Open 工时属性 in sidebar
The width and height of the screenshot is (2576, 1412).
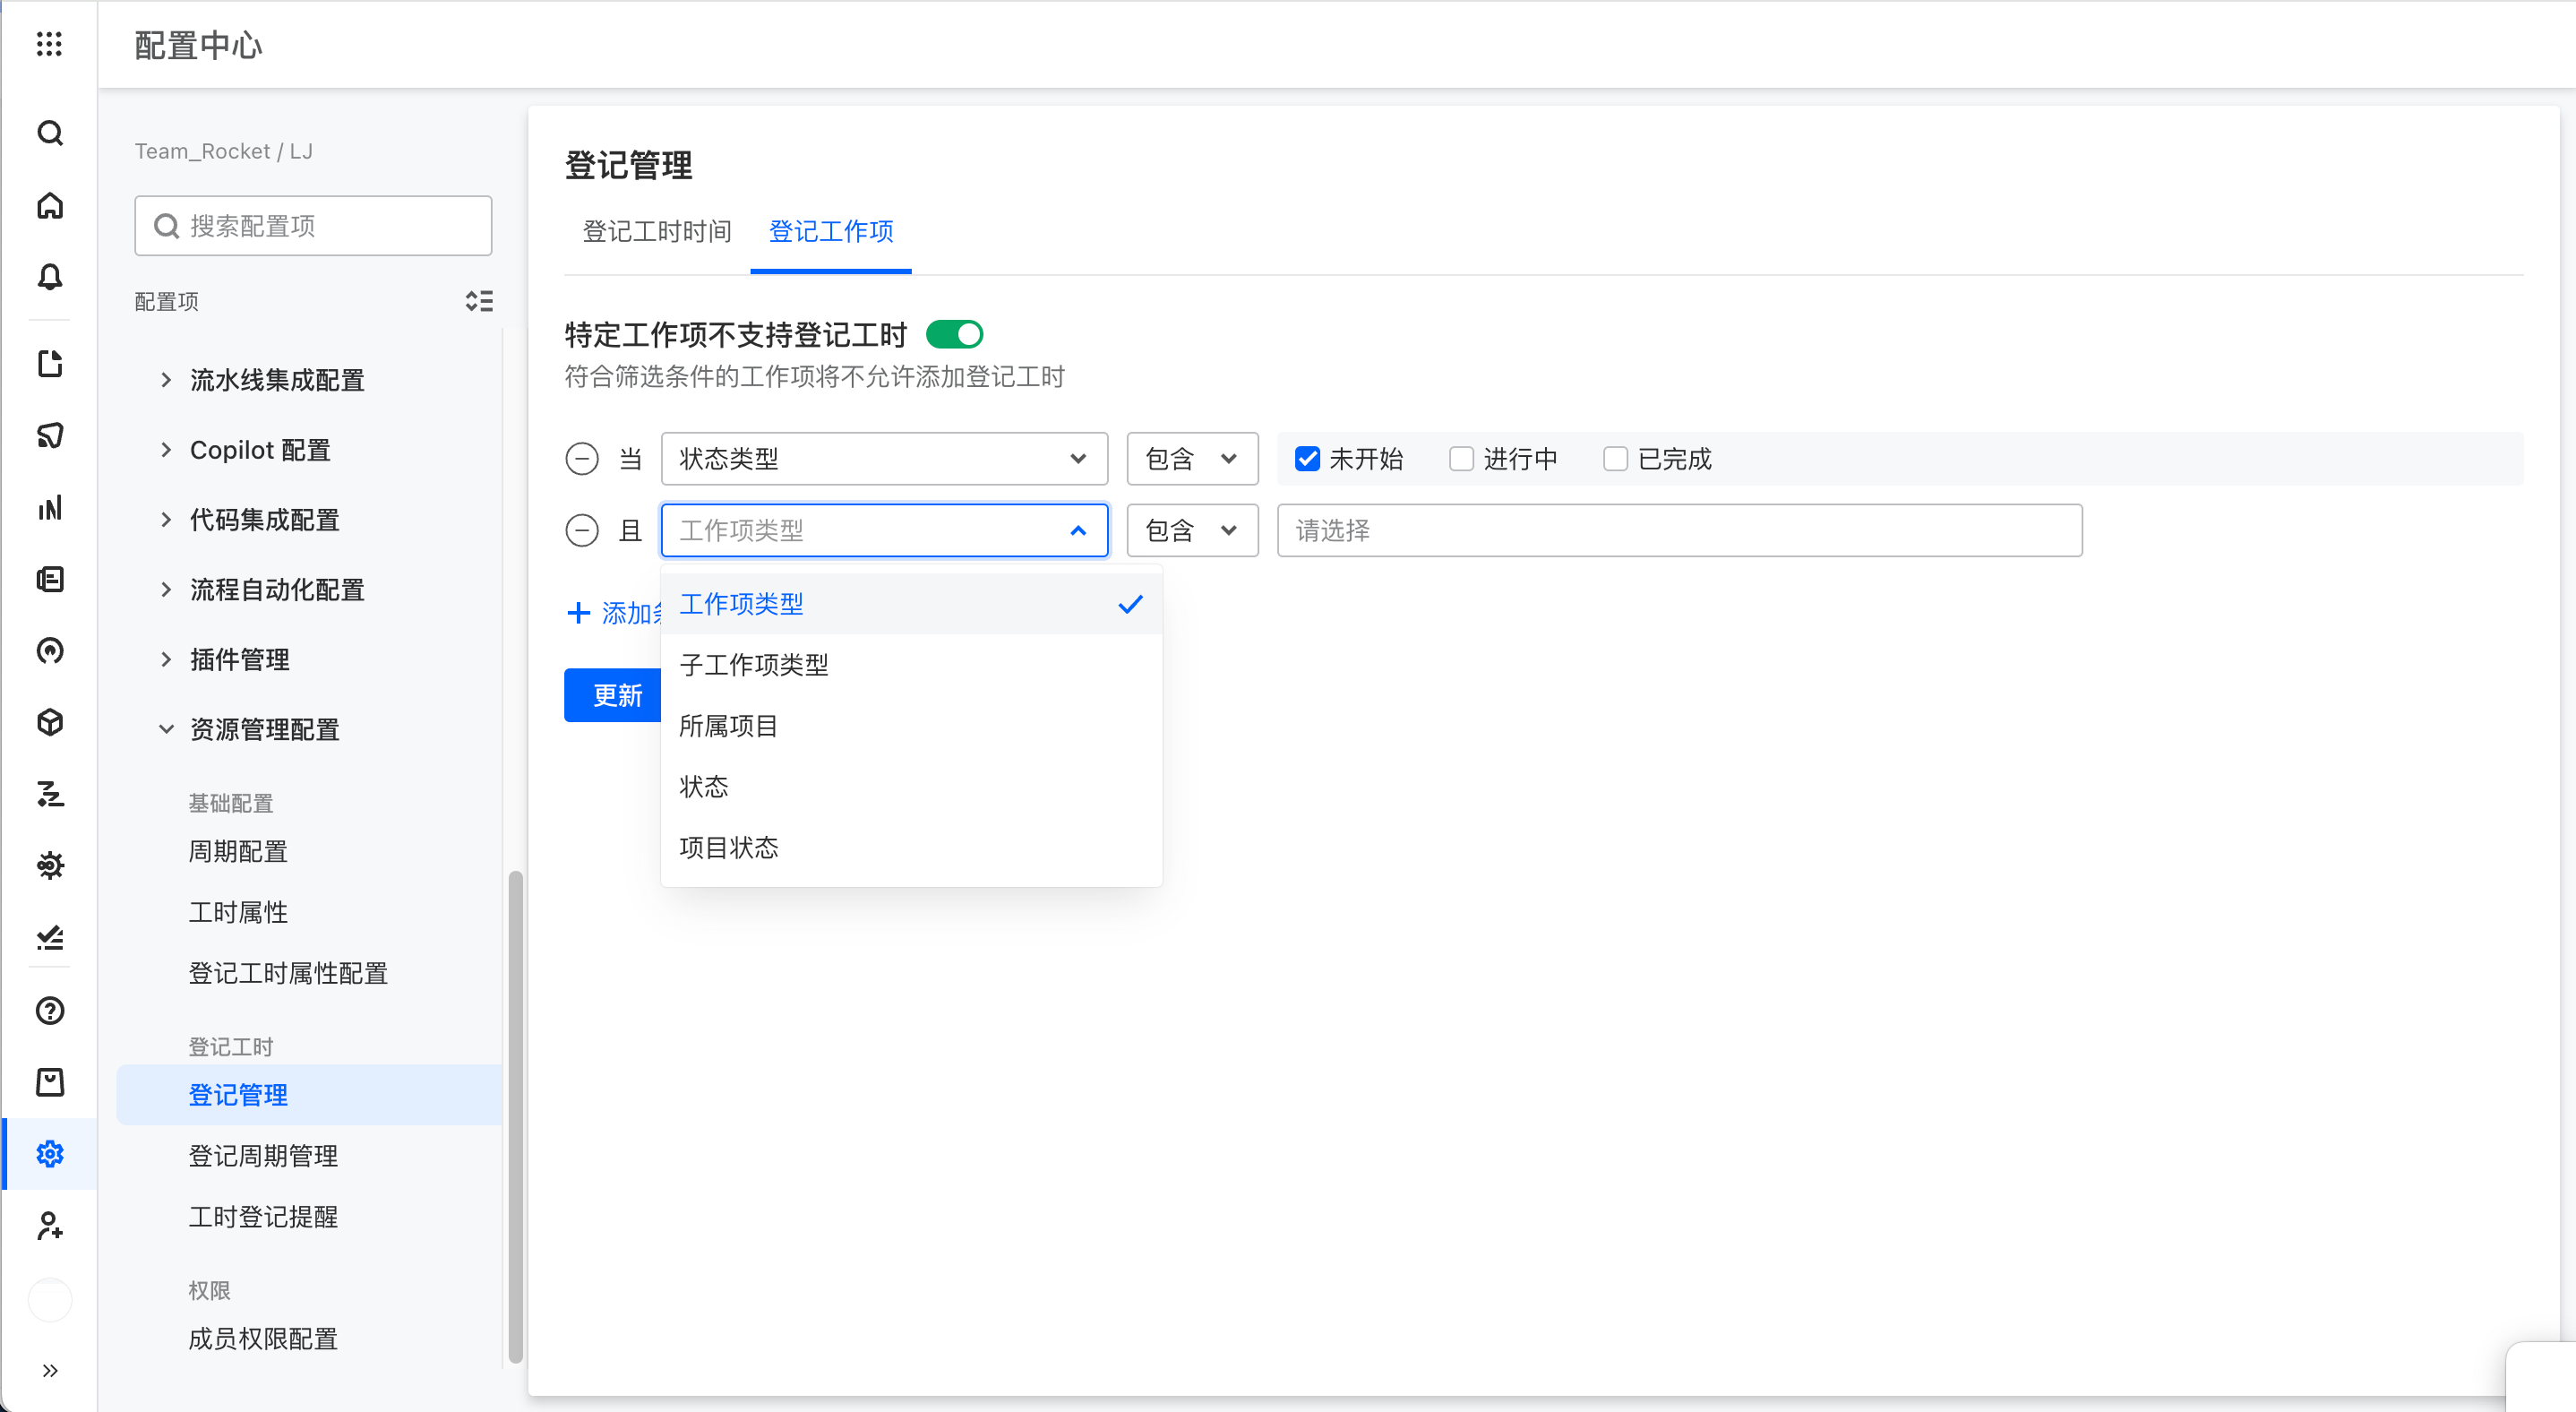click(238, 912)
